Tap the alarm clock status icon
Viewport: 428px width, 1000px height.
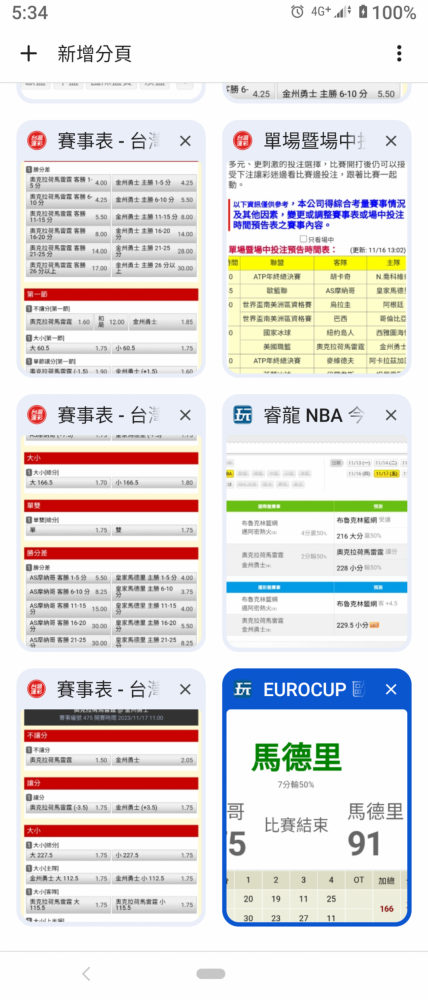297,11
